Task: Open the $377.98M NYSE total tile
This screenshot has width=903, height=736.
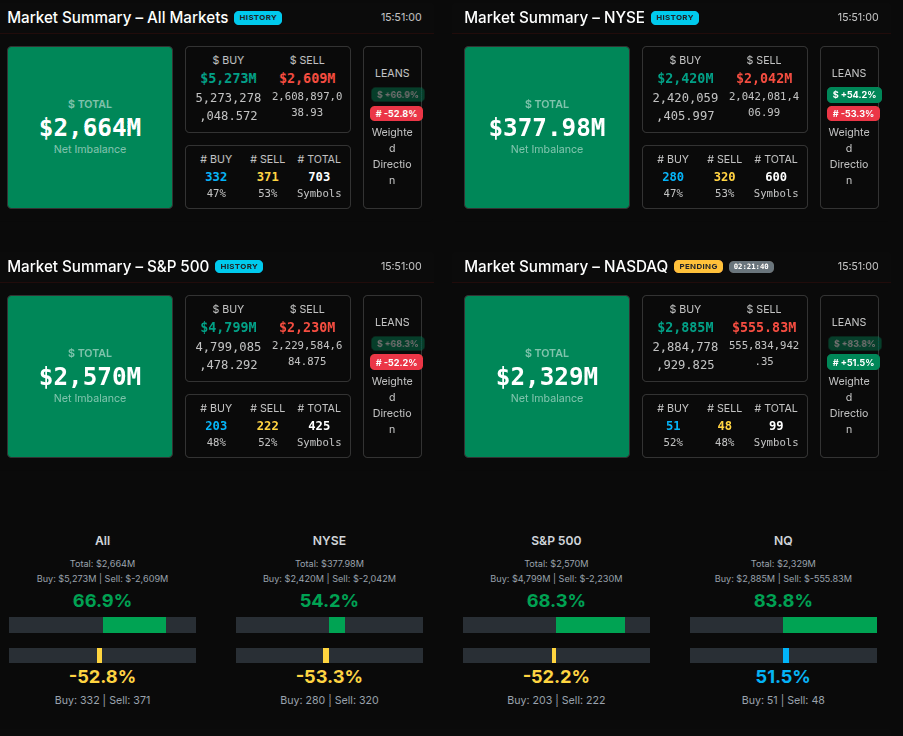Action: click(x=547, y=127)
